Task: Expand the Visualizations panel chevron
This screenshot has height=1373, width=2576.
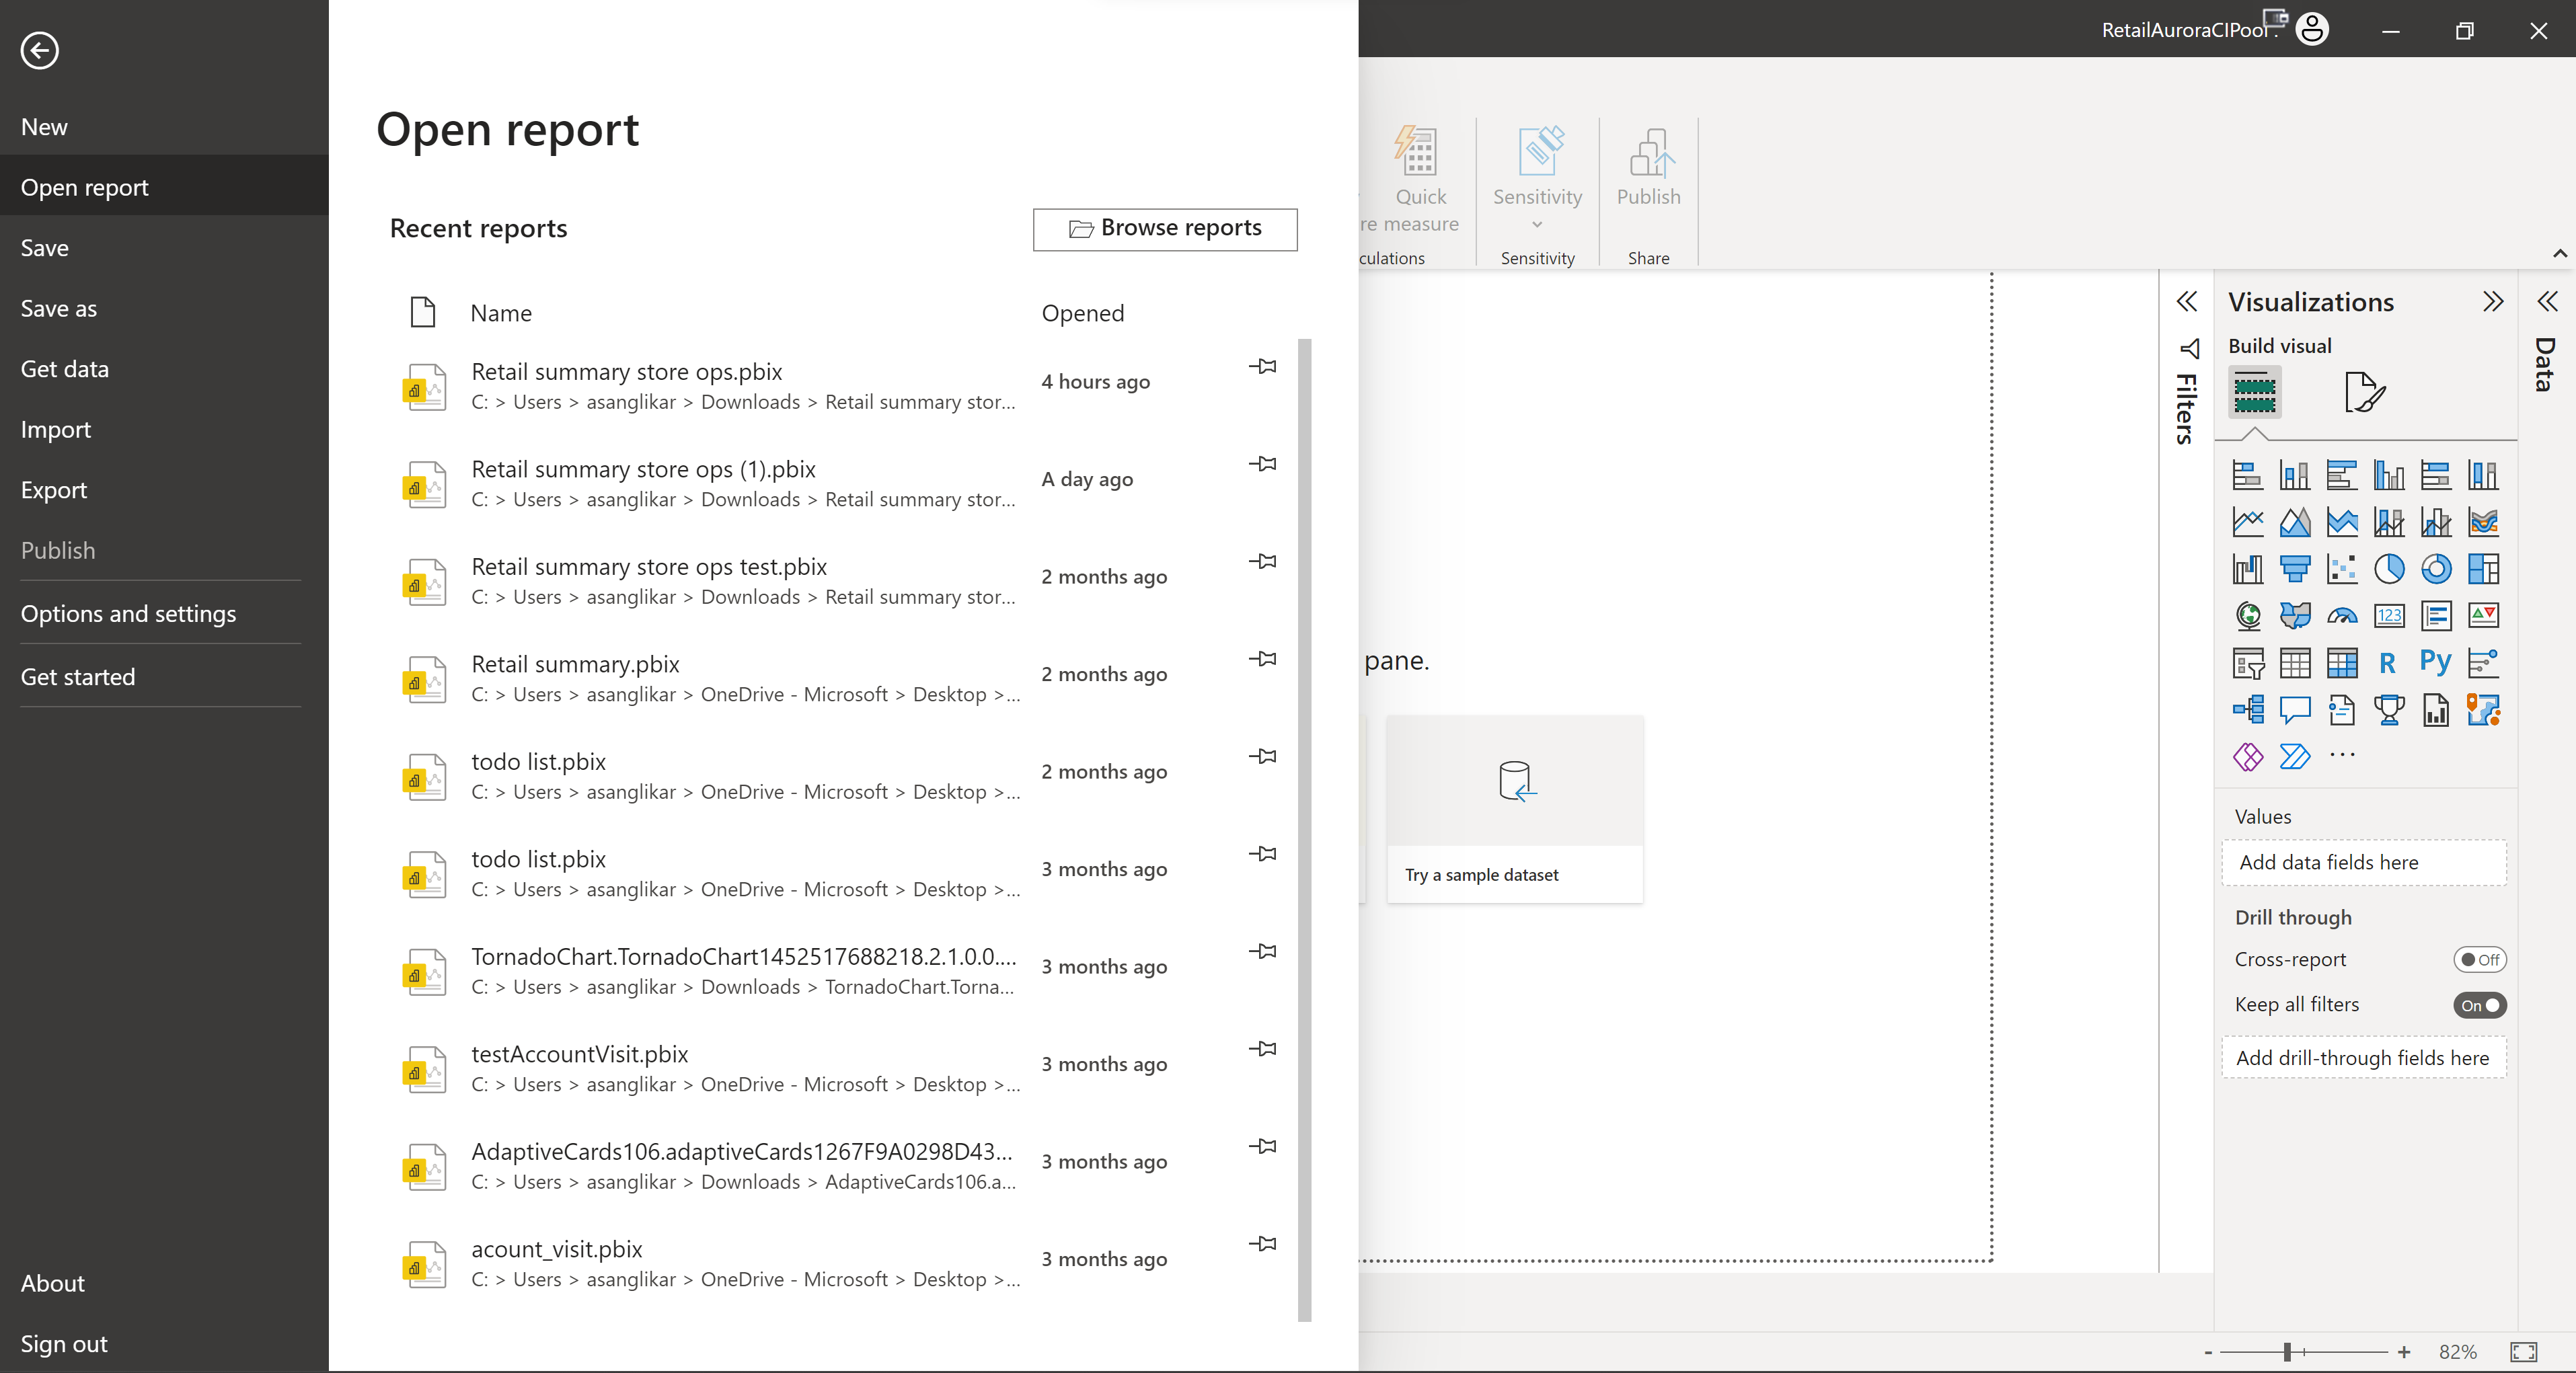Action: coord(2493,301)
